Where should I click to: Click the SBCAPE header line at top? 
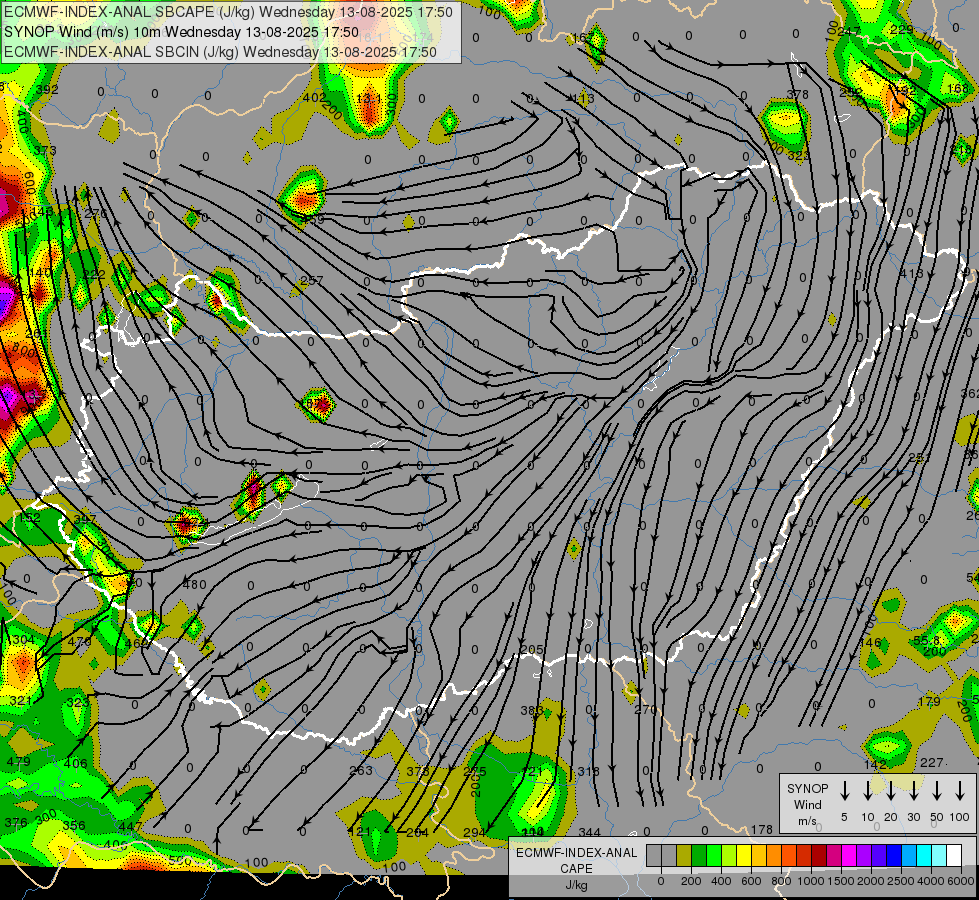(x=228, y=11)
